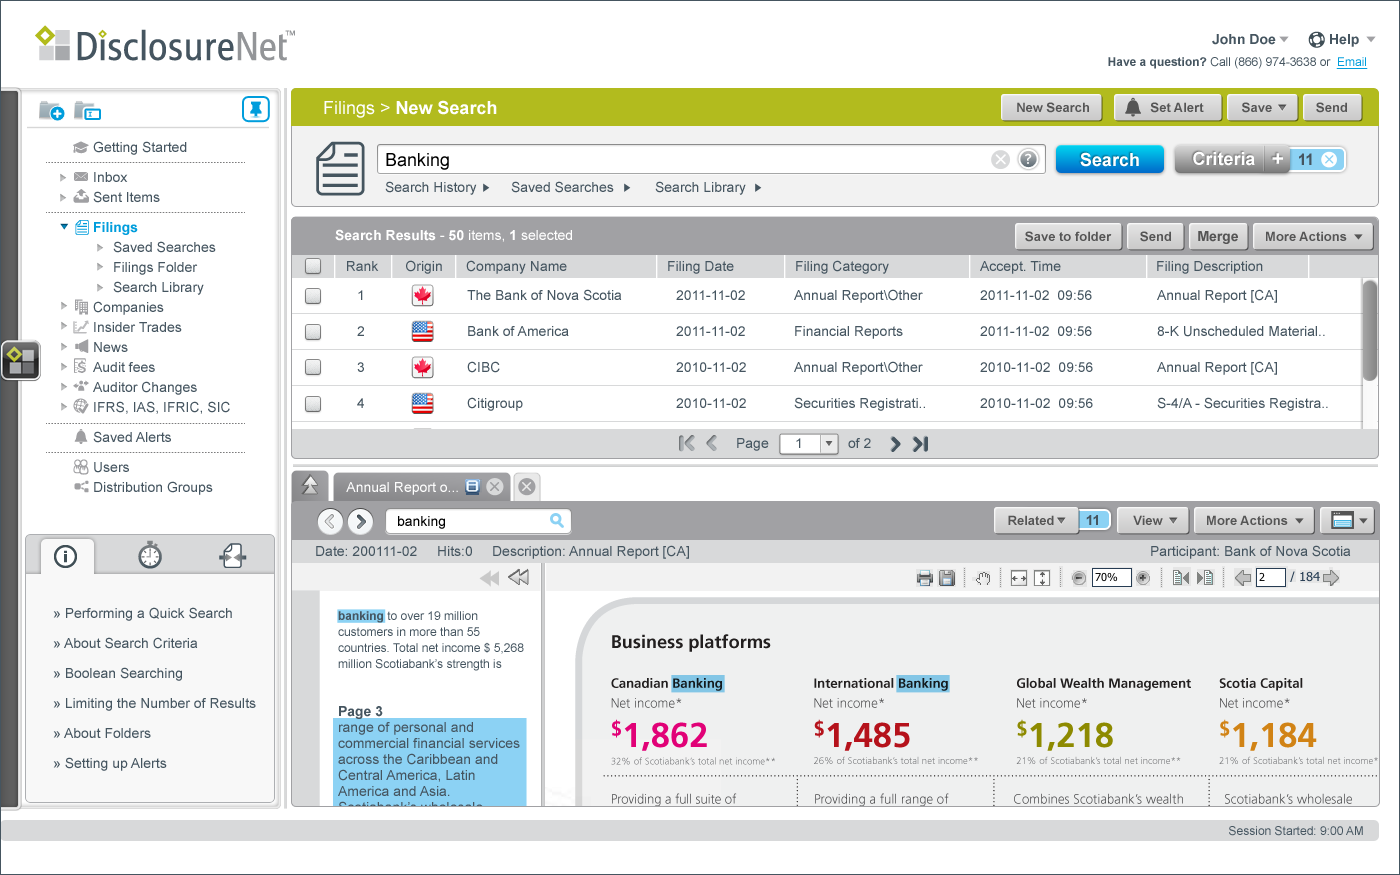Click the pop-out icon on Annual Report tab
The image size is (1400, 875).
click(473, 487)
